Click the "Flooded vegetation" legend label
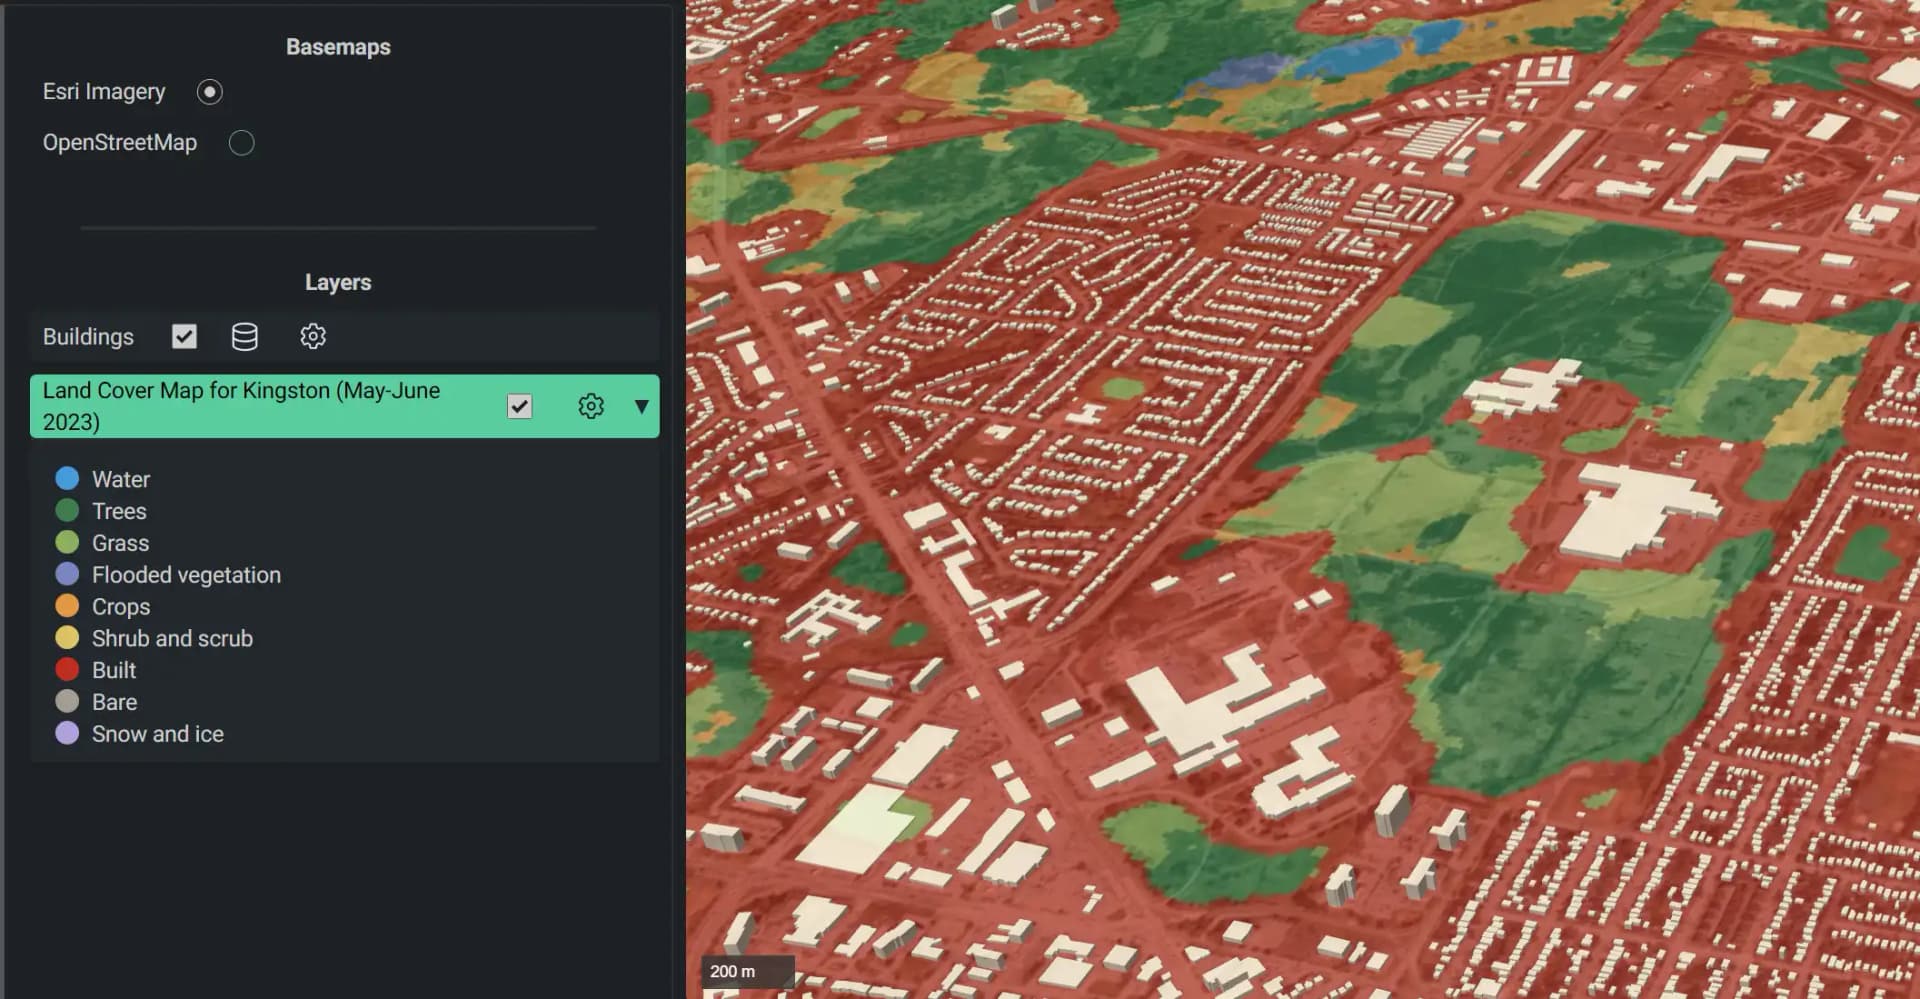The image size is (1920, 999). (186, 575)
